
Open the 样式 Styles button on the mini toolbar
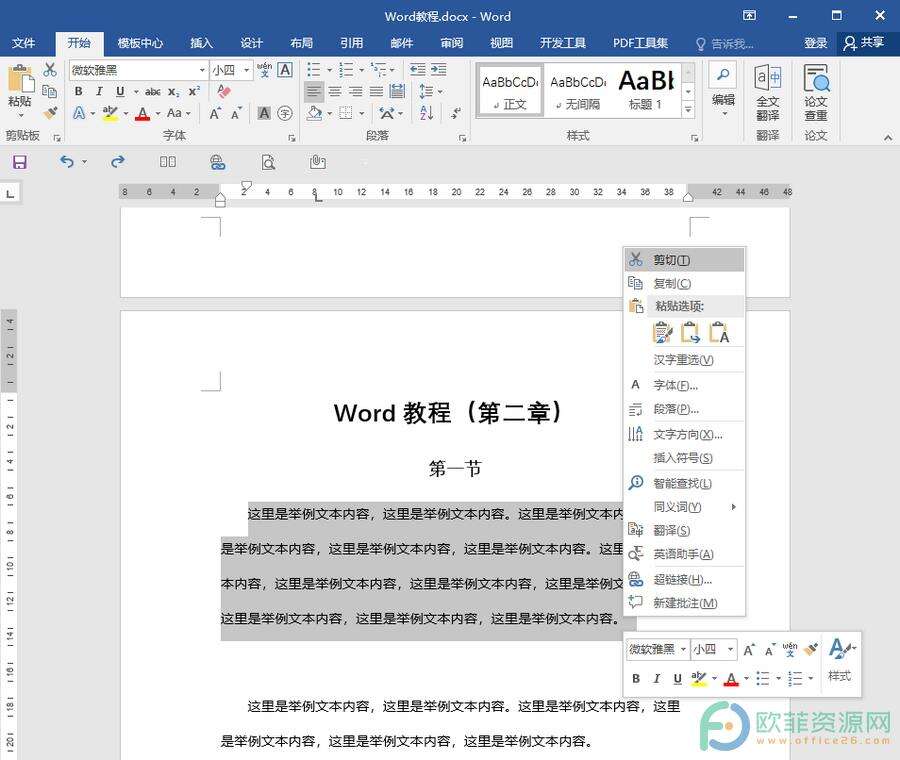click(840, 661)
